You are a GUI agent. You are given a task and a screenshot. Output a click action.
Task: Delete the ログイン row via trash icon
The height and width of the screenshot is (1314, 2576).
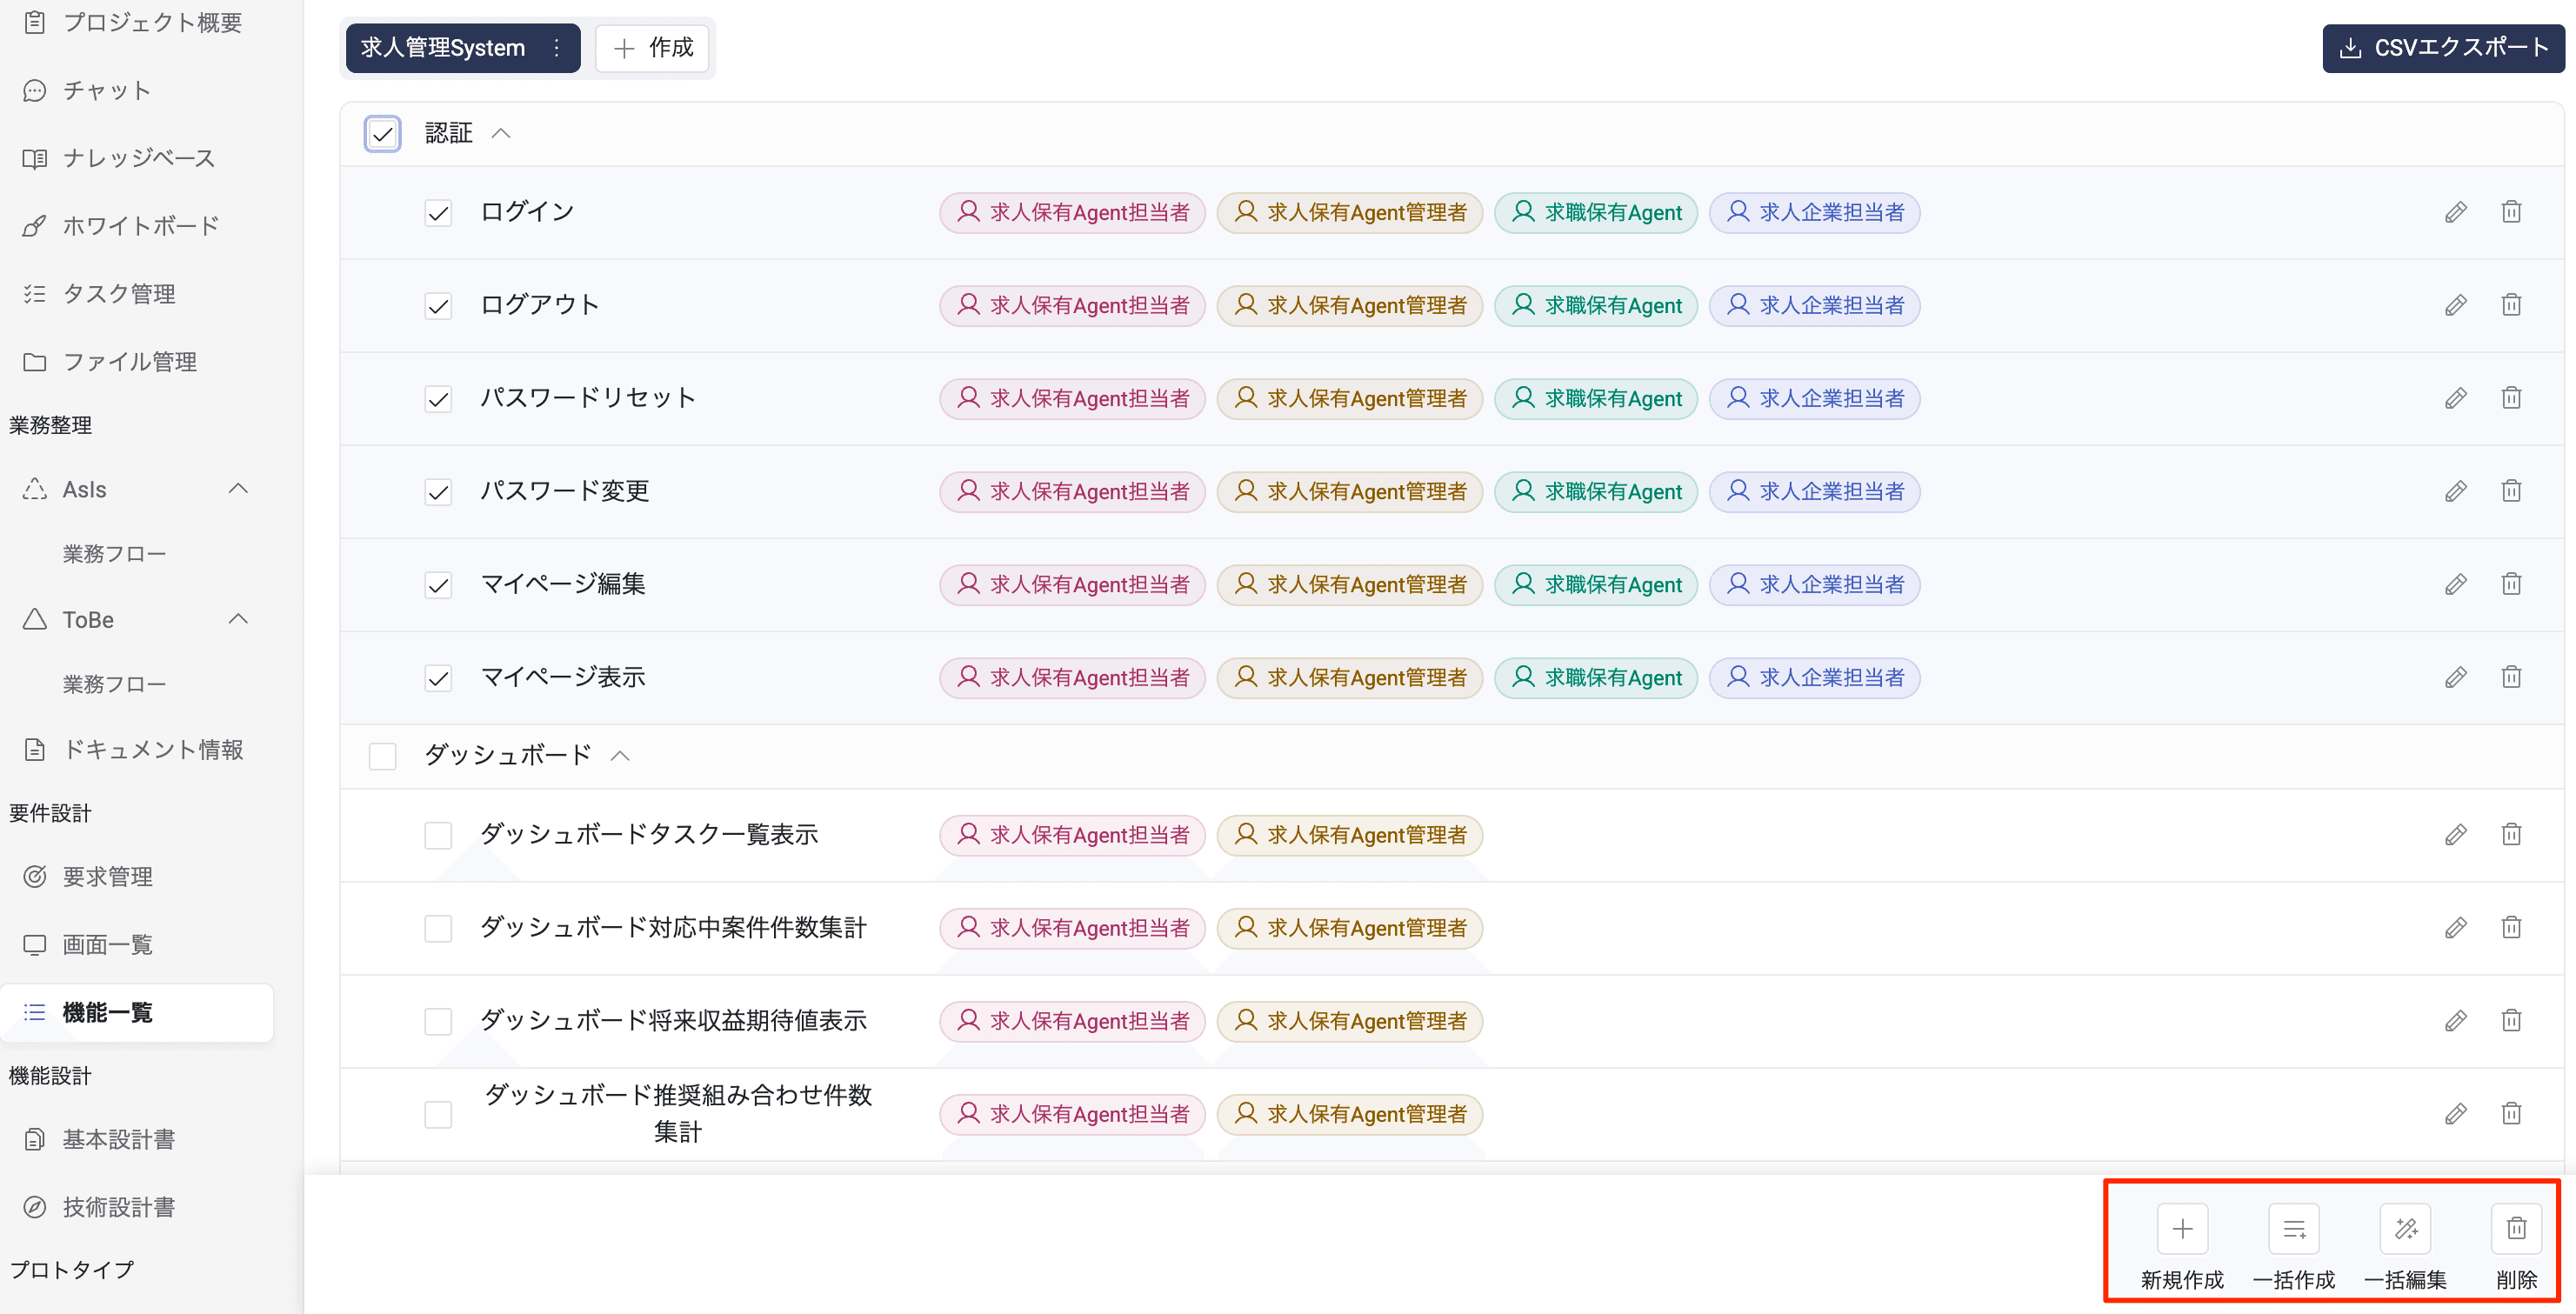click(2511, 212)
